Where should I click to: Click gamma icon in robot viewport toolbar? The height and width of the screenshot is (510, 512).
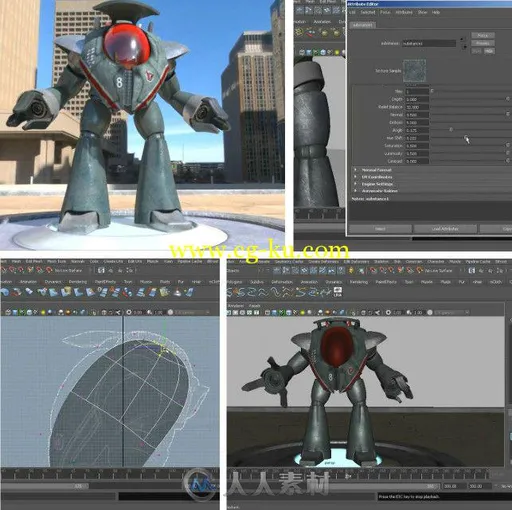(x=409, y=313)
